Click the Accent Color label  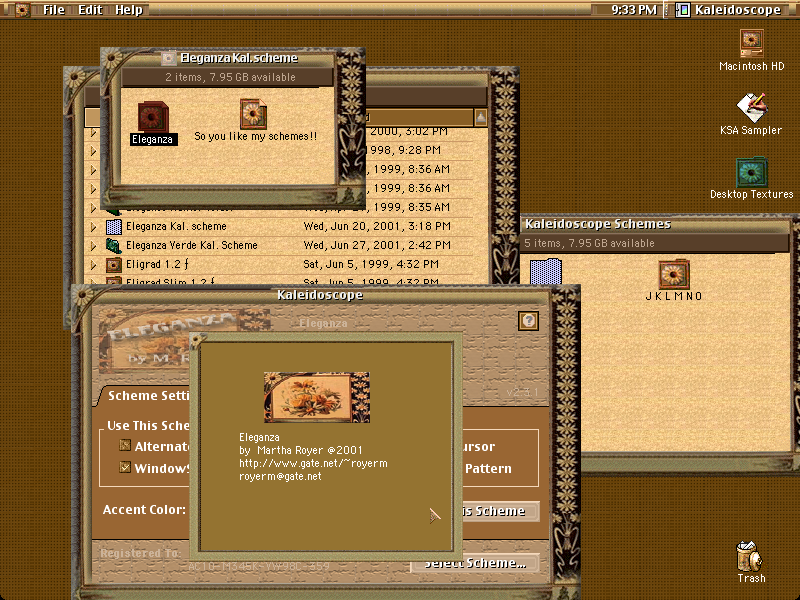tap(144, 510)
